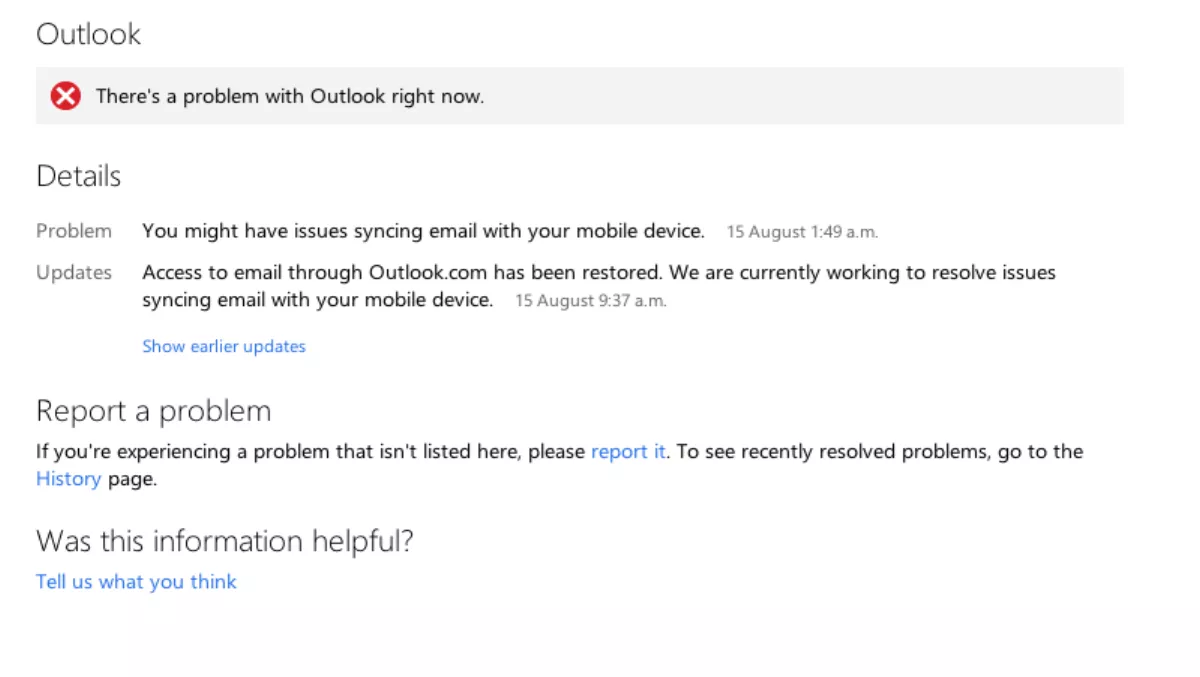
Task: Click the Outlook page heading
Action: [x=88, y=34]
